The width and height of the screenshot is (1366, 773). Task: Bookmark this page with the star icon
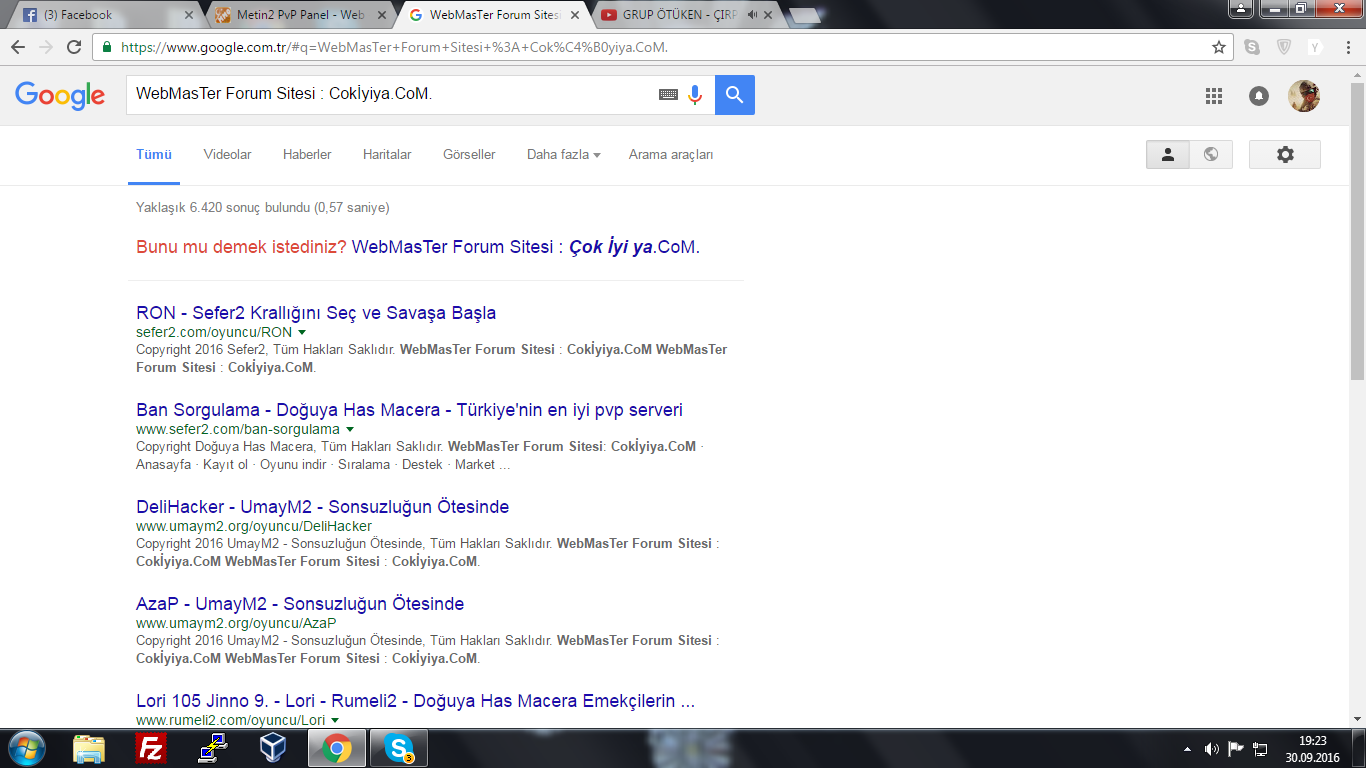tap(1219, 47)
